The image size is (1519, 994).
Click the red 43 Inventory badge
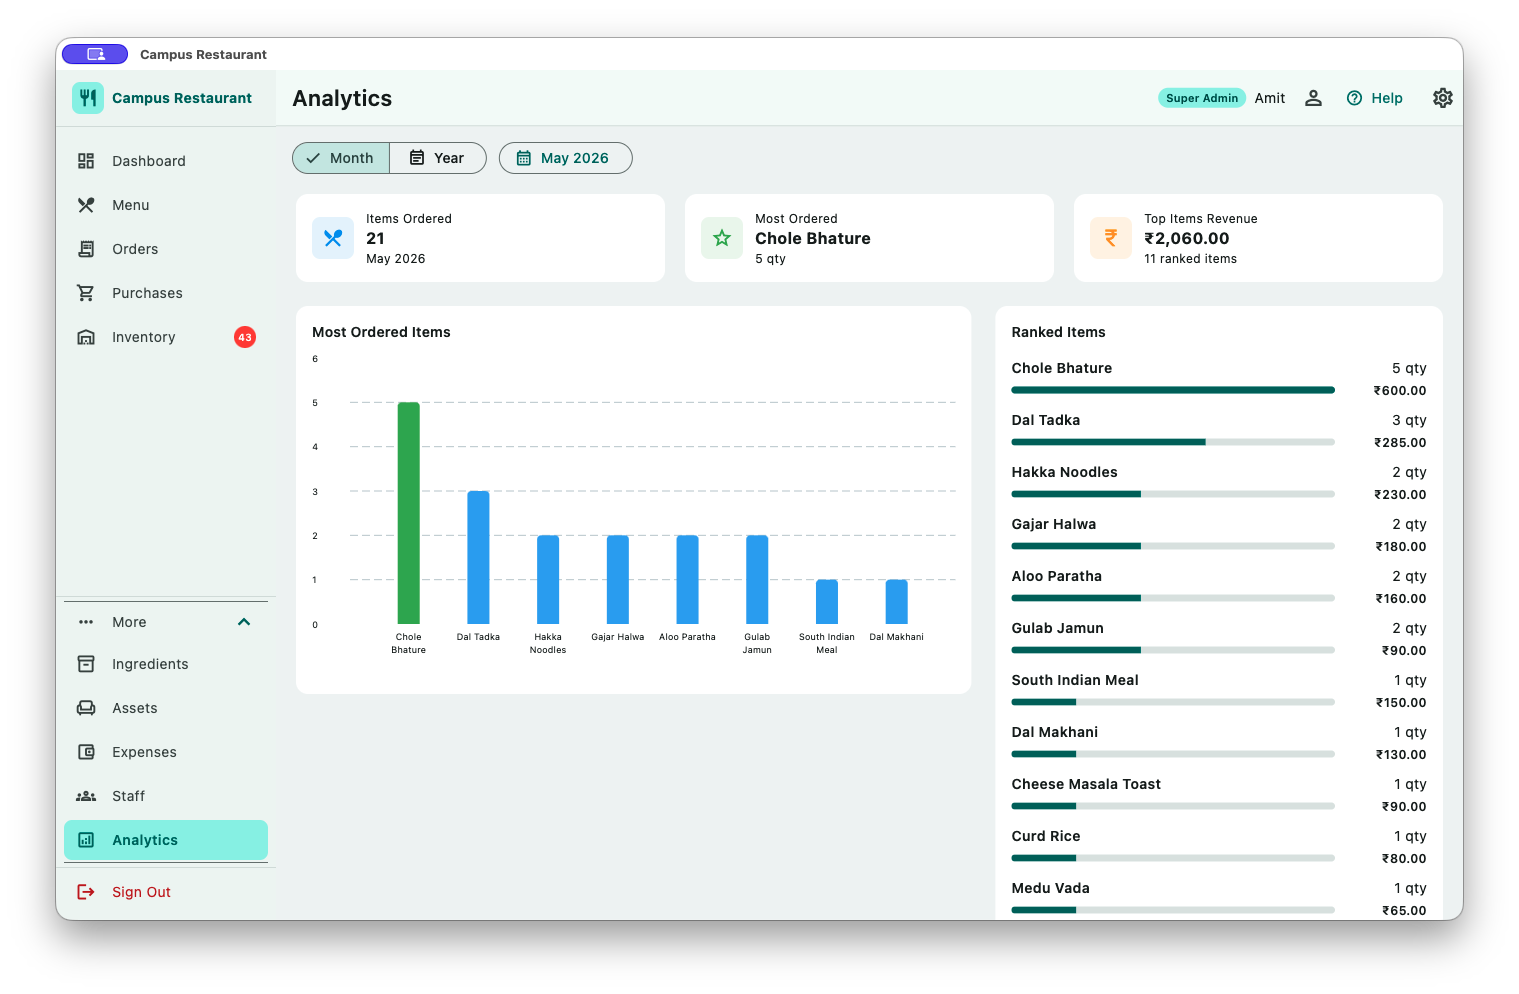click(x=245, y=337)
